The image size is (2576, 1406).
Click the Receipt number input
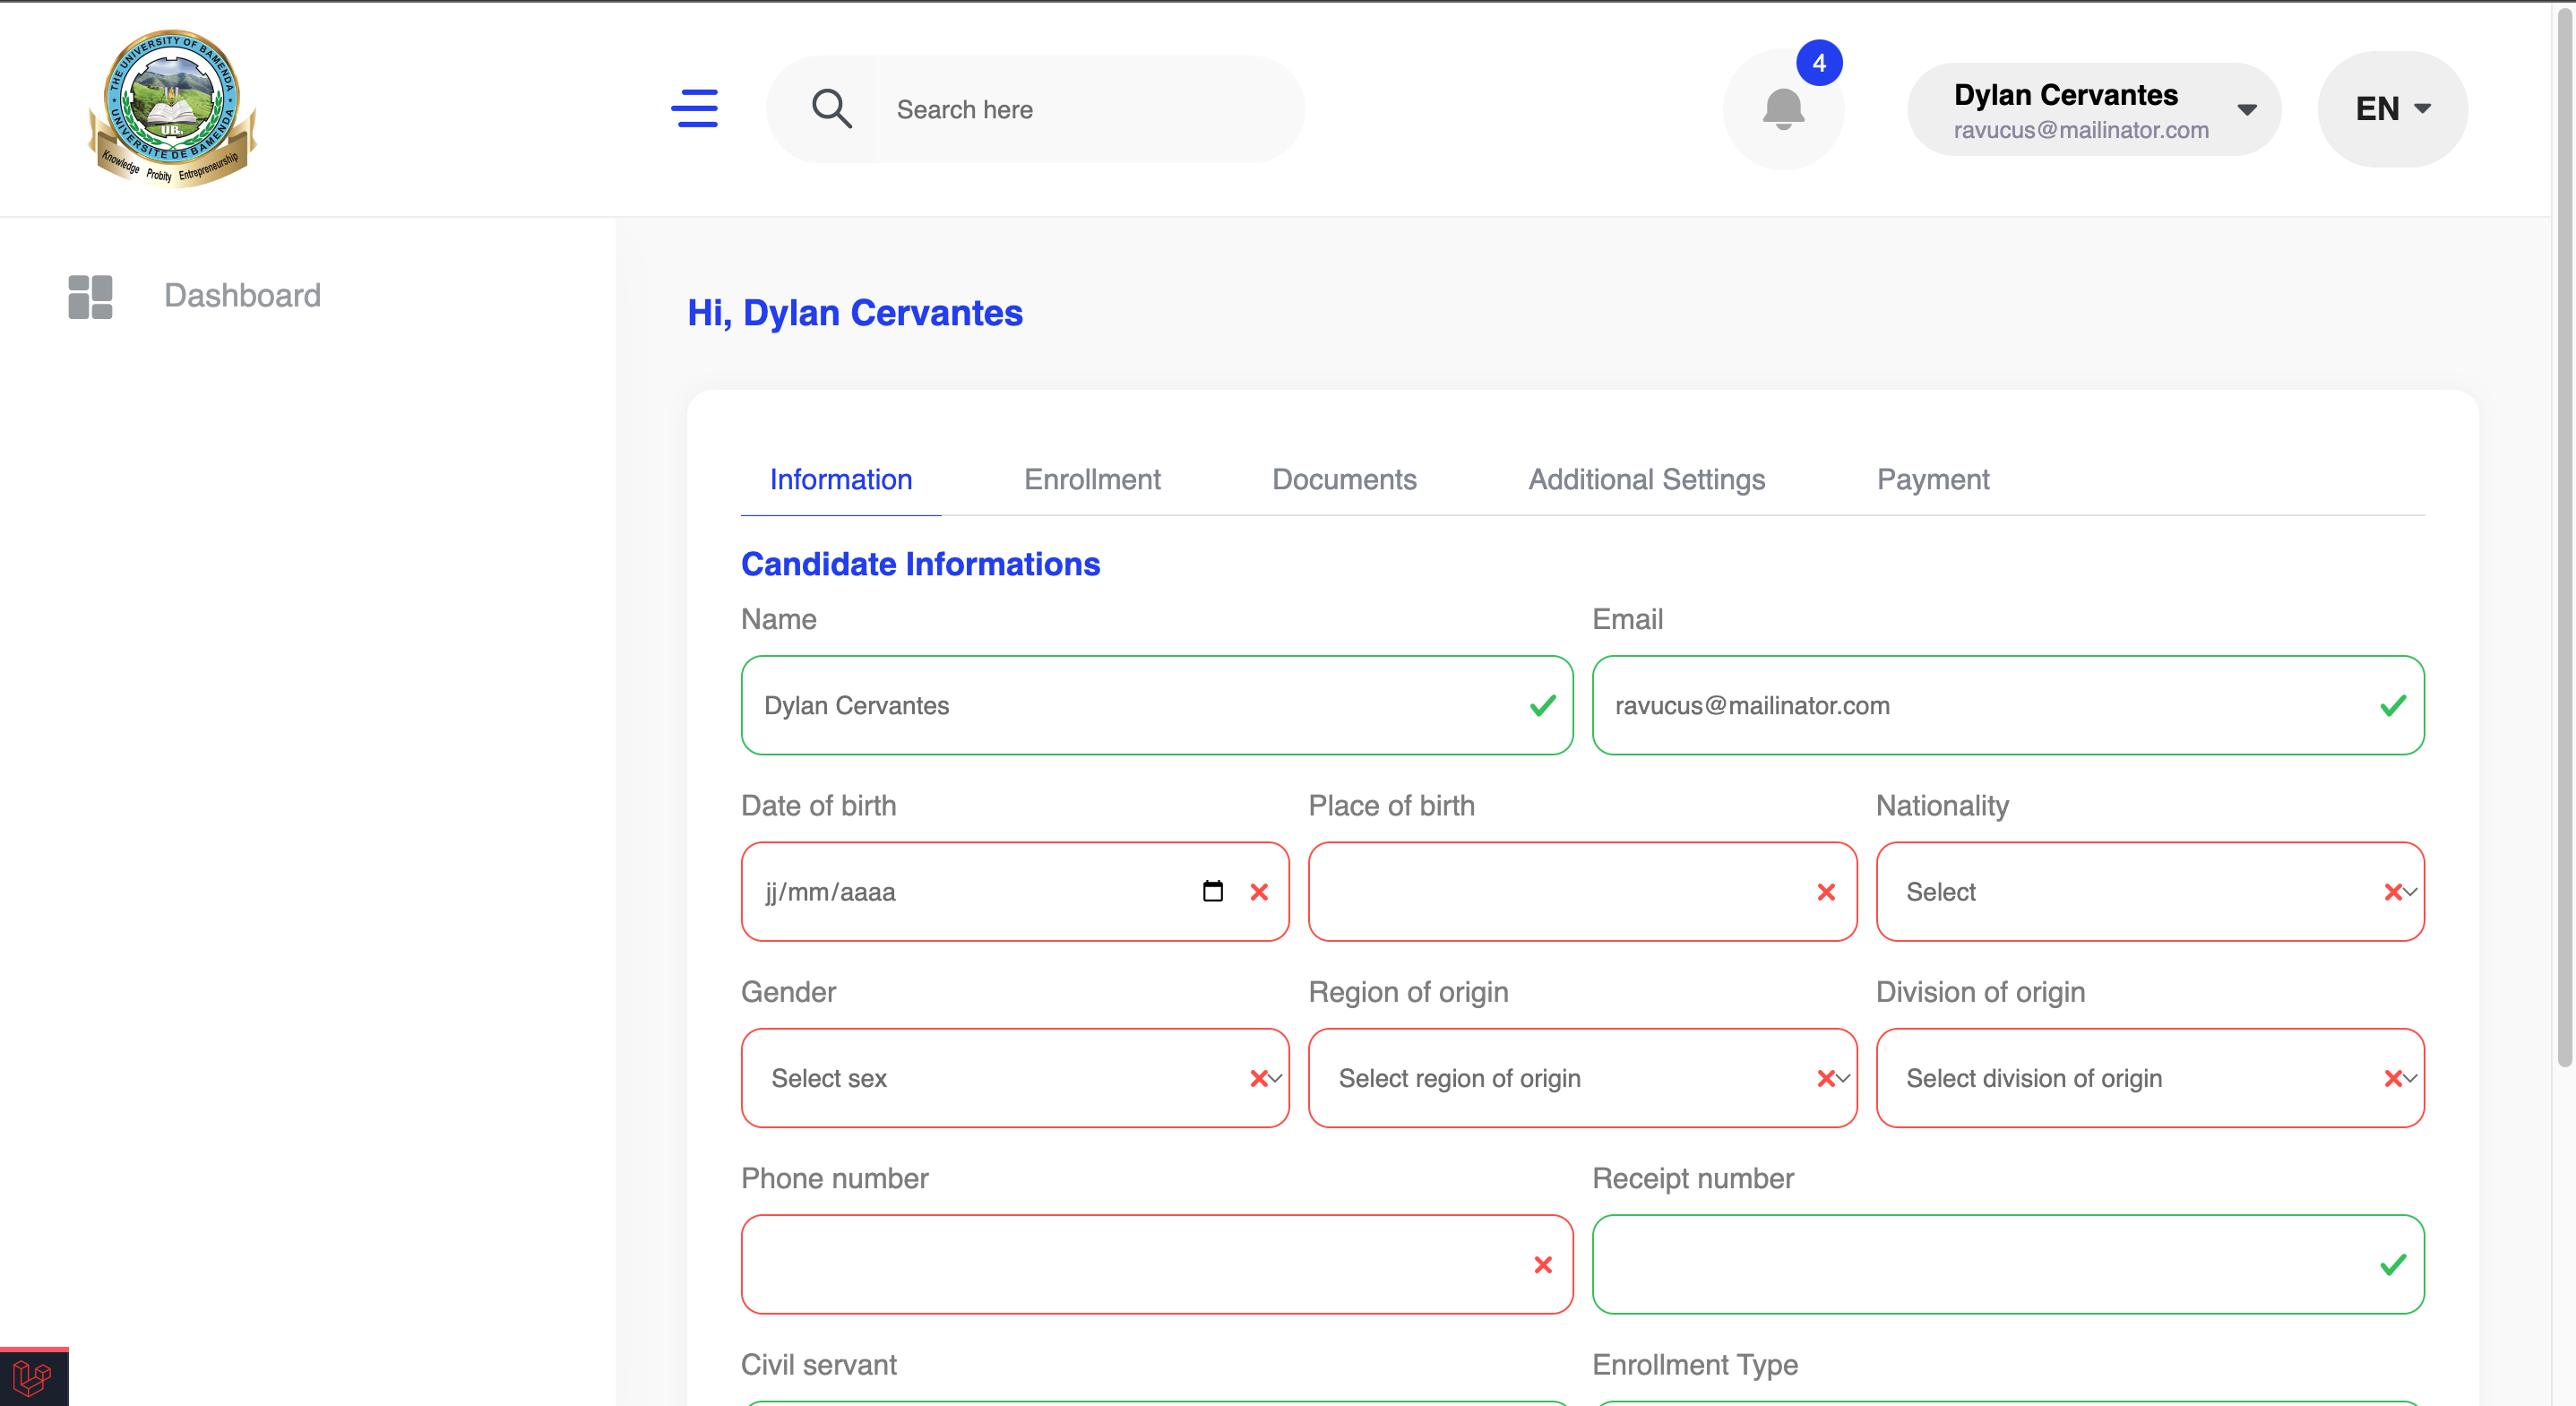2007,1265
